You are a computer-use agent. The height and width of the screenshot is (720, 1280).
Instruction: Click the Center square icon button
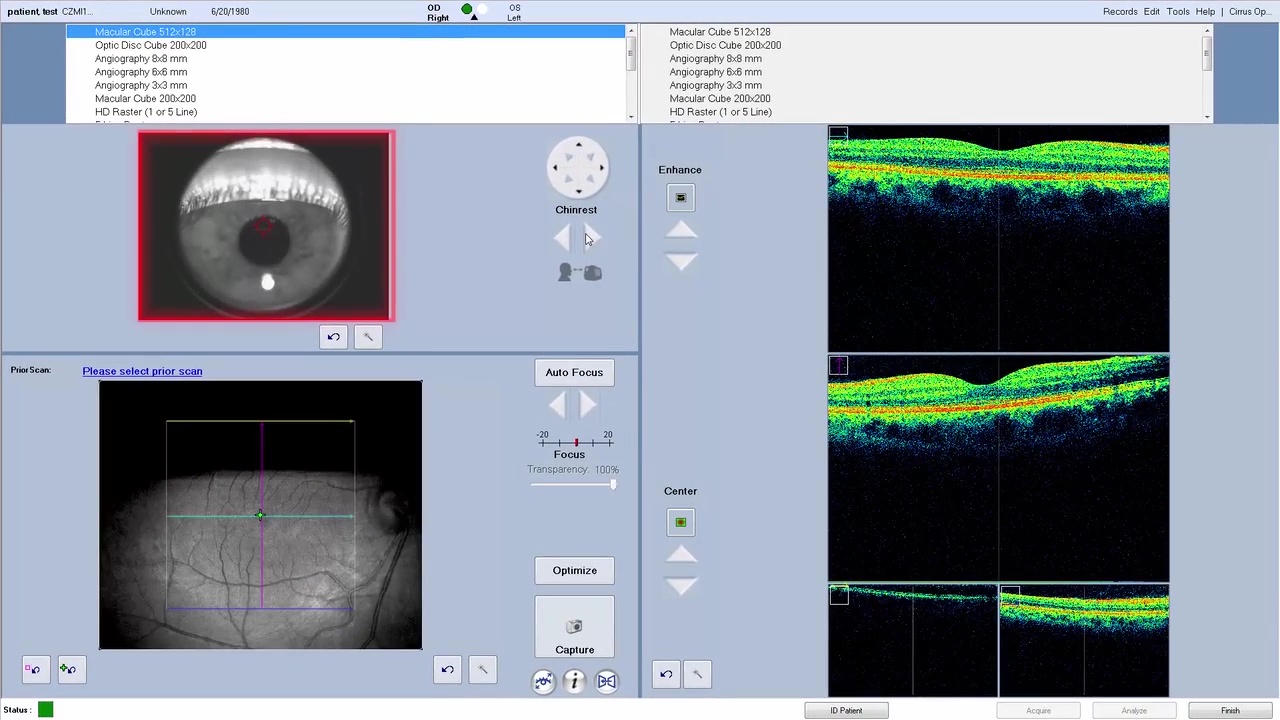[x=680, y=522]
